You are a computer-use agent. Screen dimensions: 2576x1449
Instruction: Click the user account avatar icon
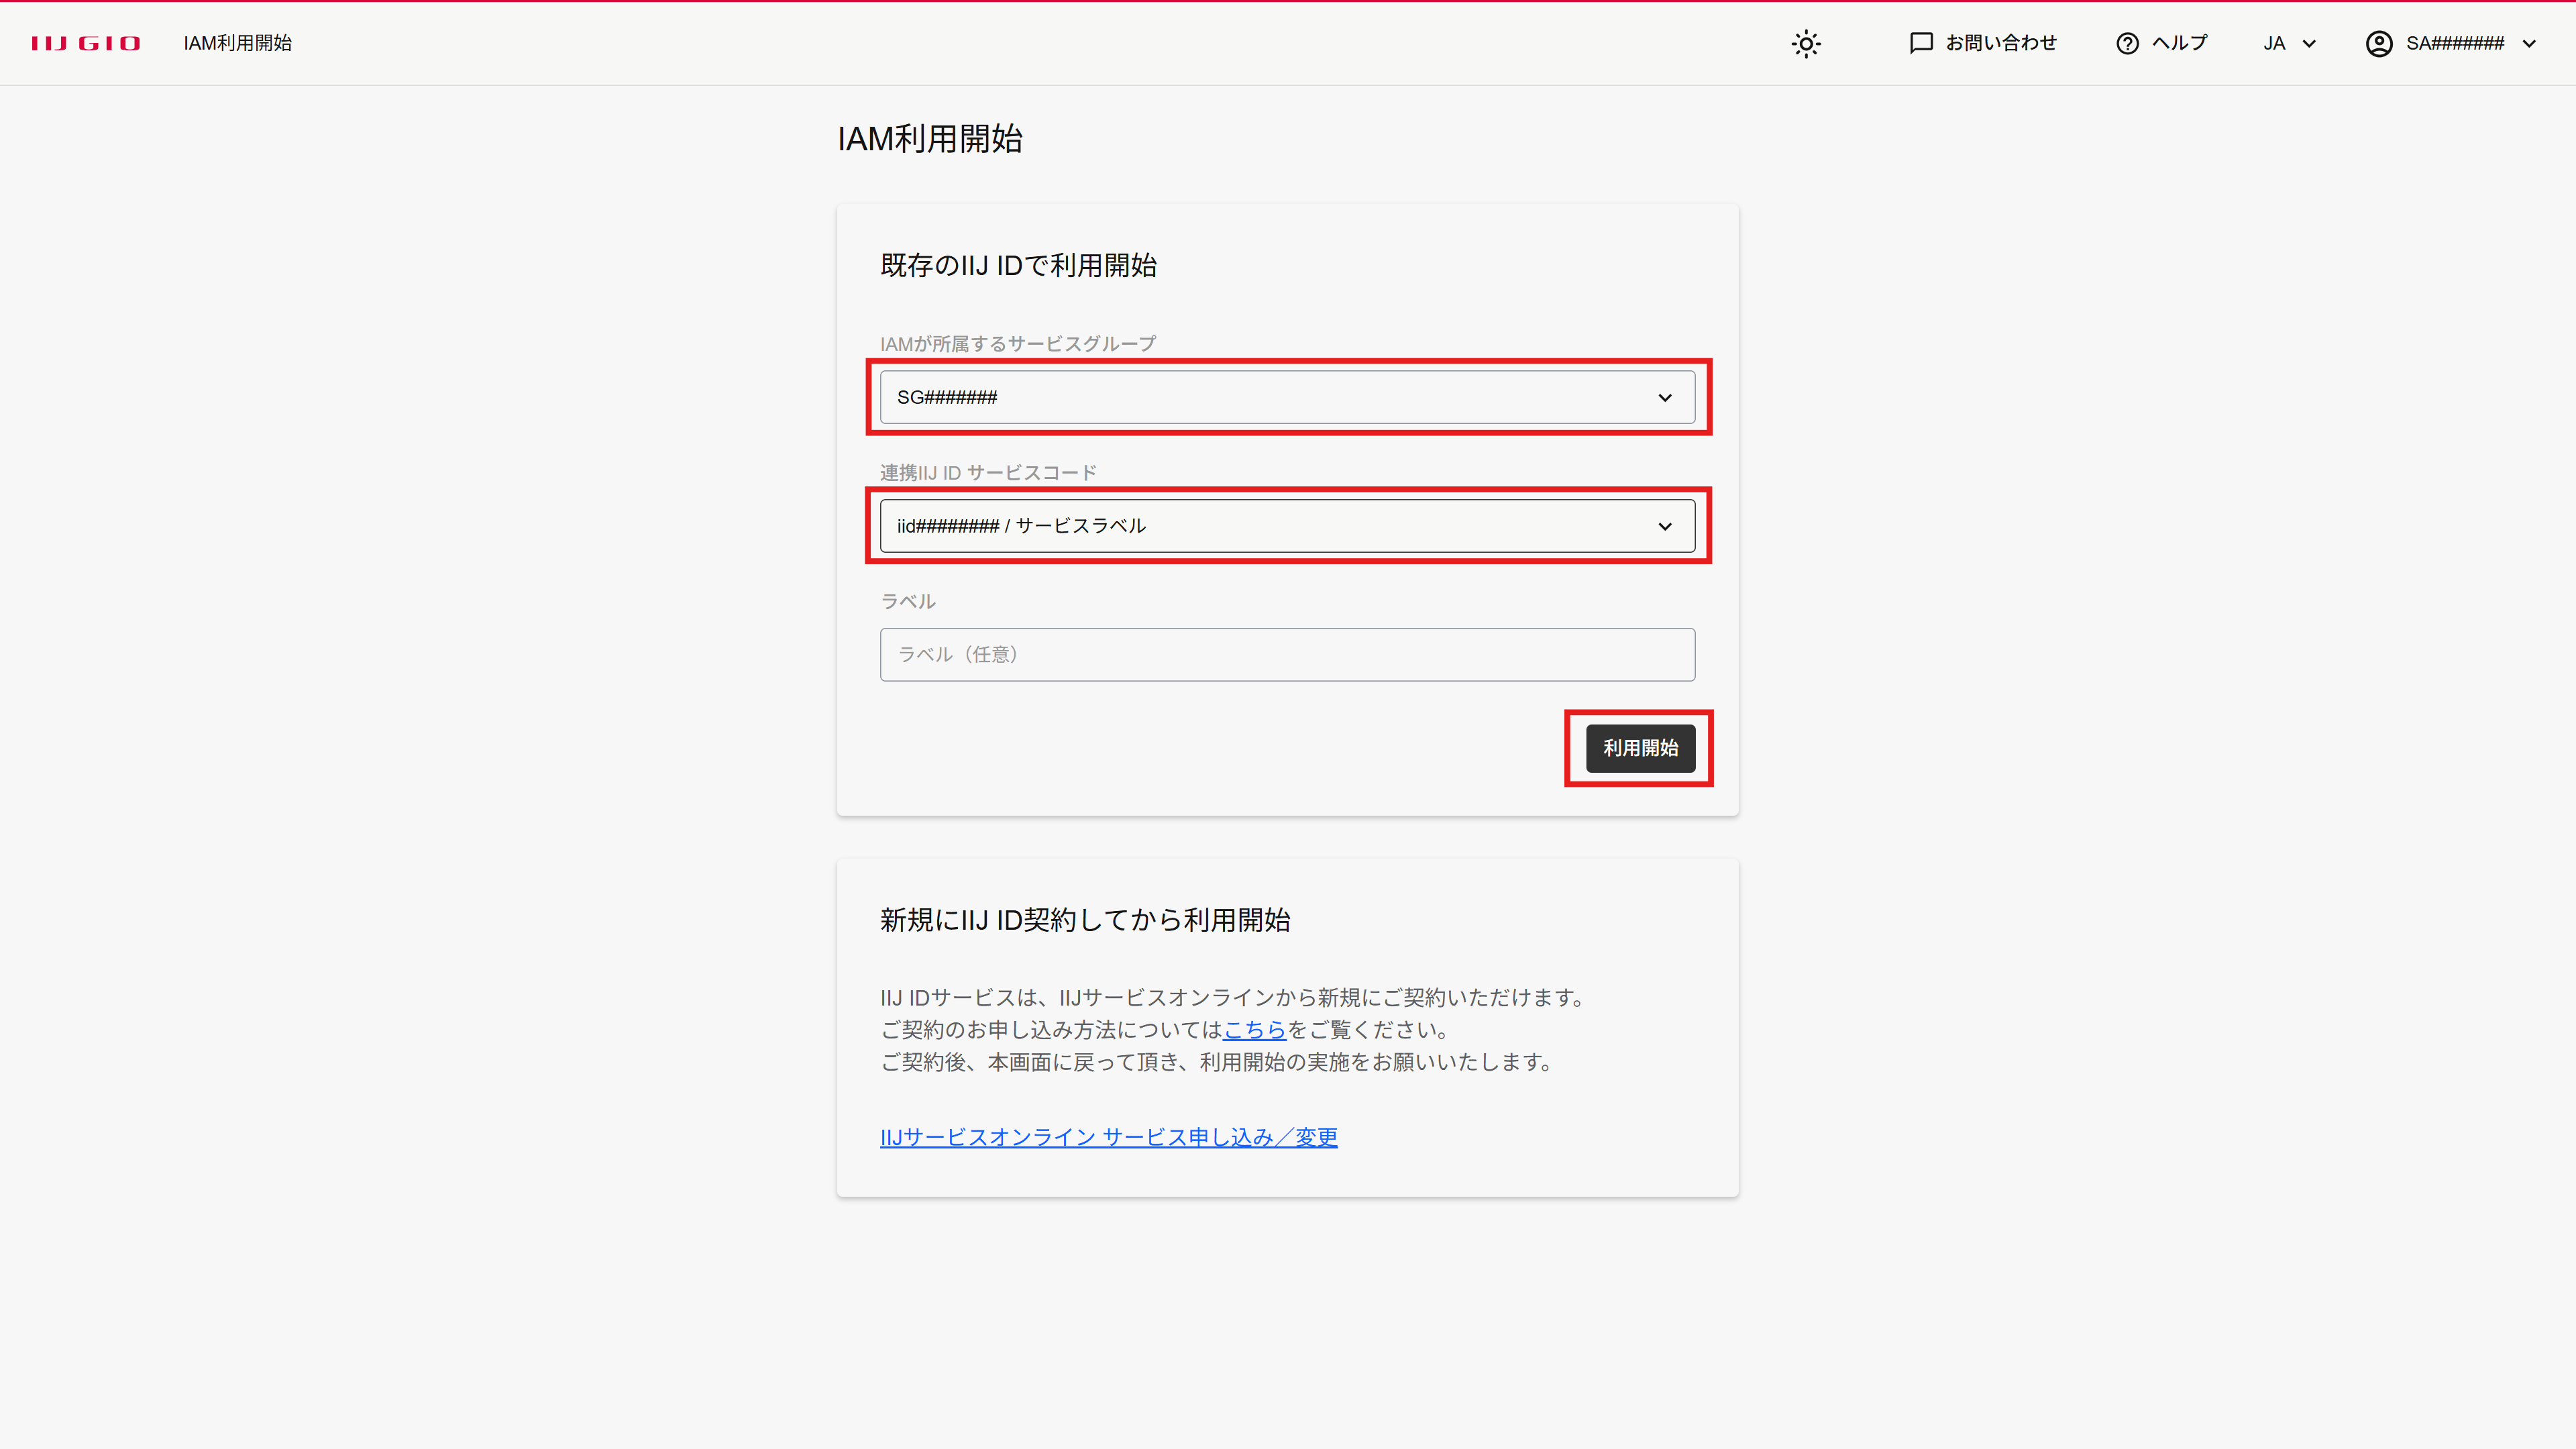click(2379, 43)
